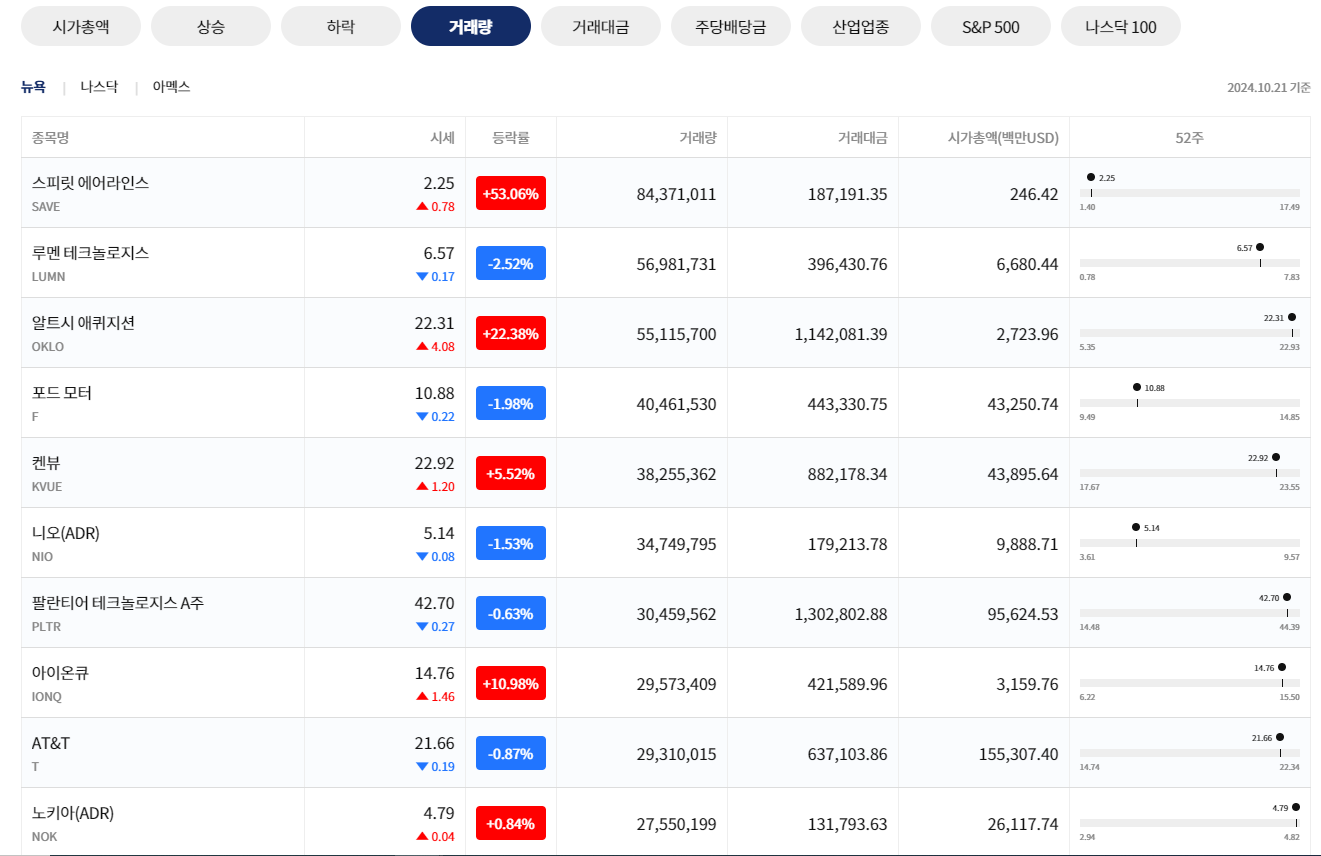Viewport: 1321px width, 856px height.
Task: Click the -2.52% change badge
Action: [x=511, y=263]
